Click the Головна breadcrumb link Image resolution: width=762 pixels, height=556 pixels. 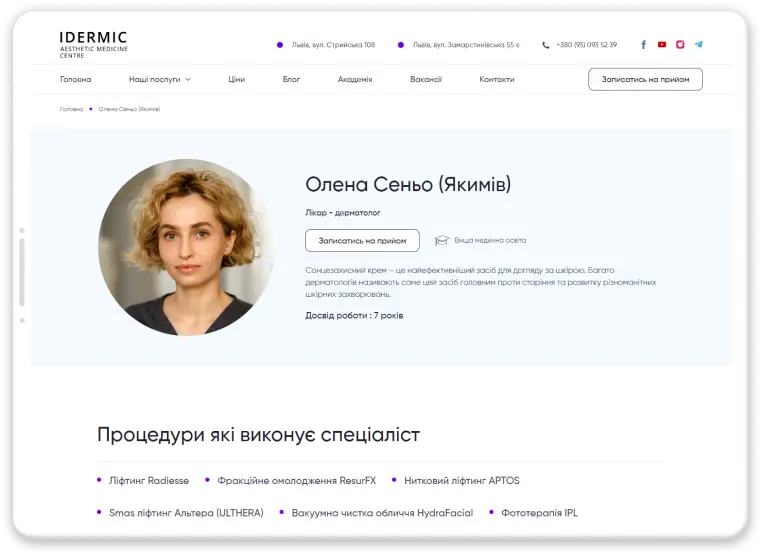pos(71,109)
